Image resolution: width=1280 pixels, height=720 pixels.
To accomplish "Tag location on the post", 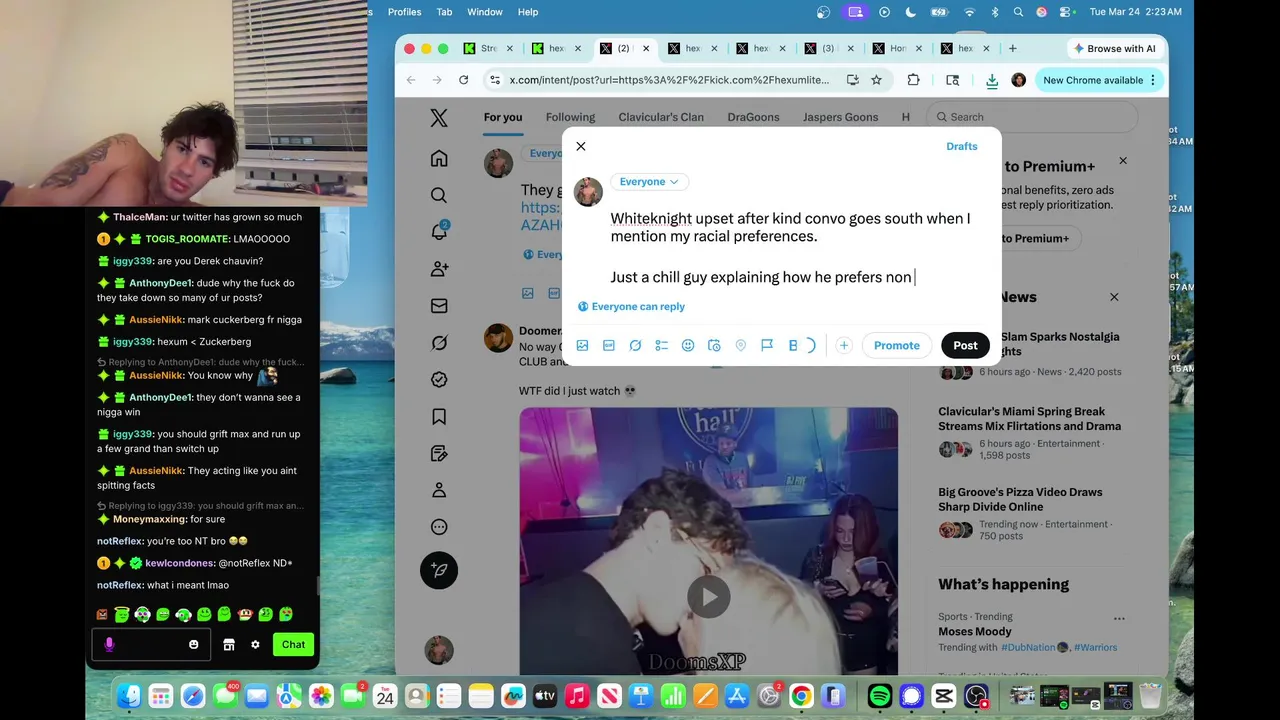I will click(741, 345).
